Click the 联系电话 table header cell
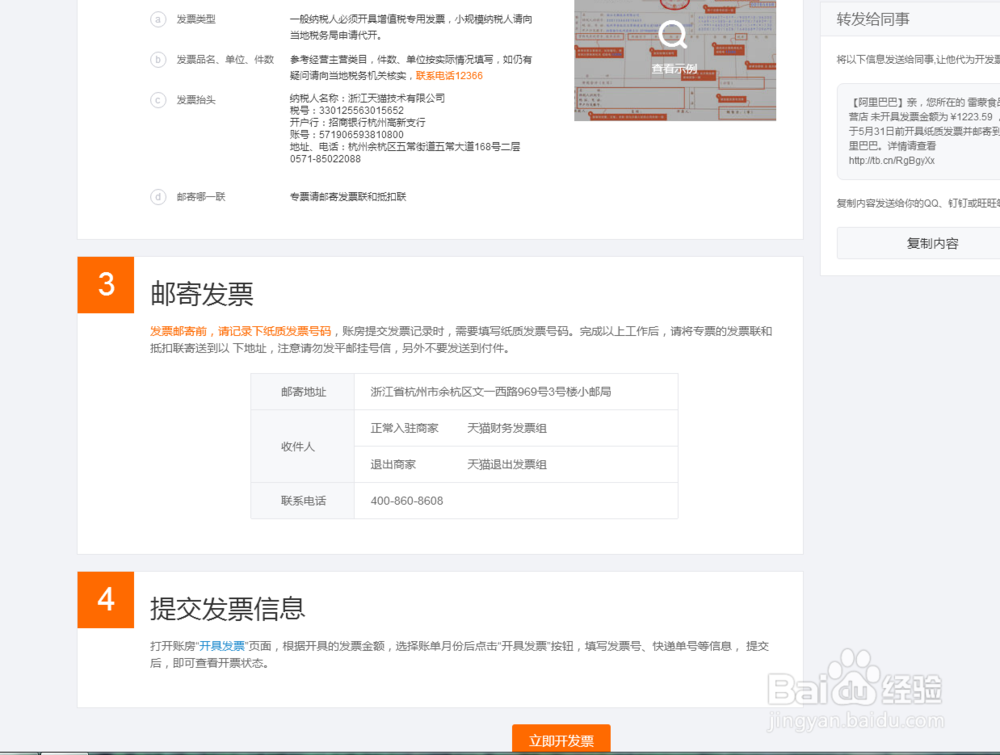Screen dimensions: 1000x755 303,501
